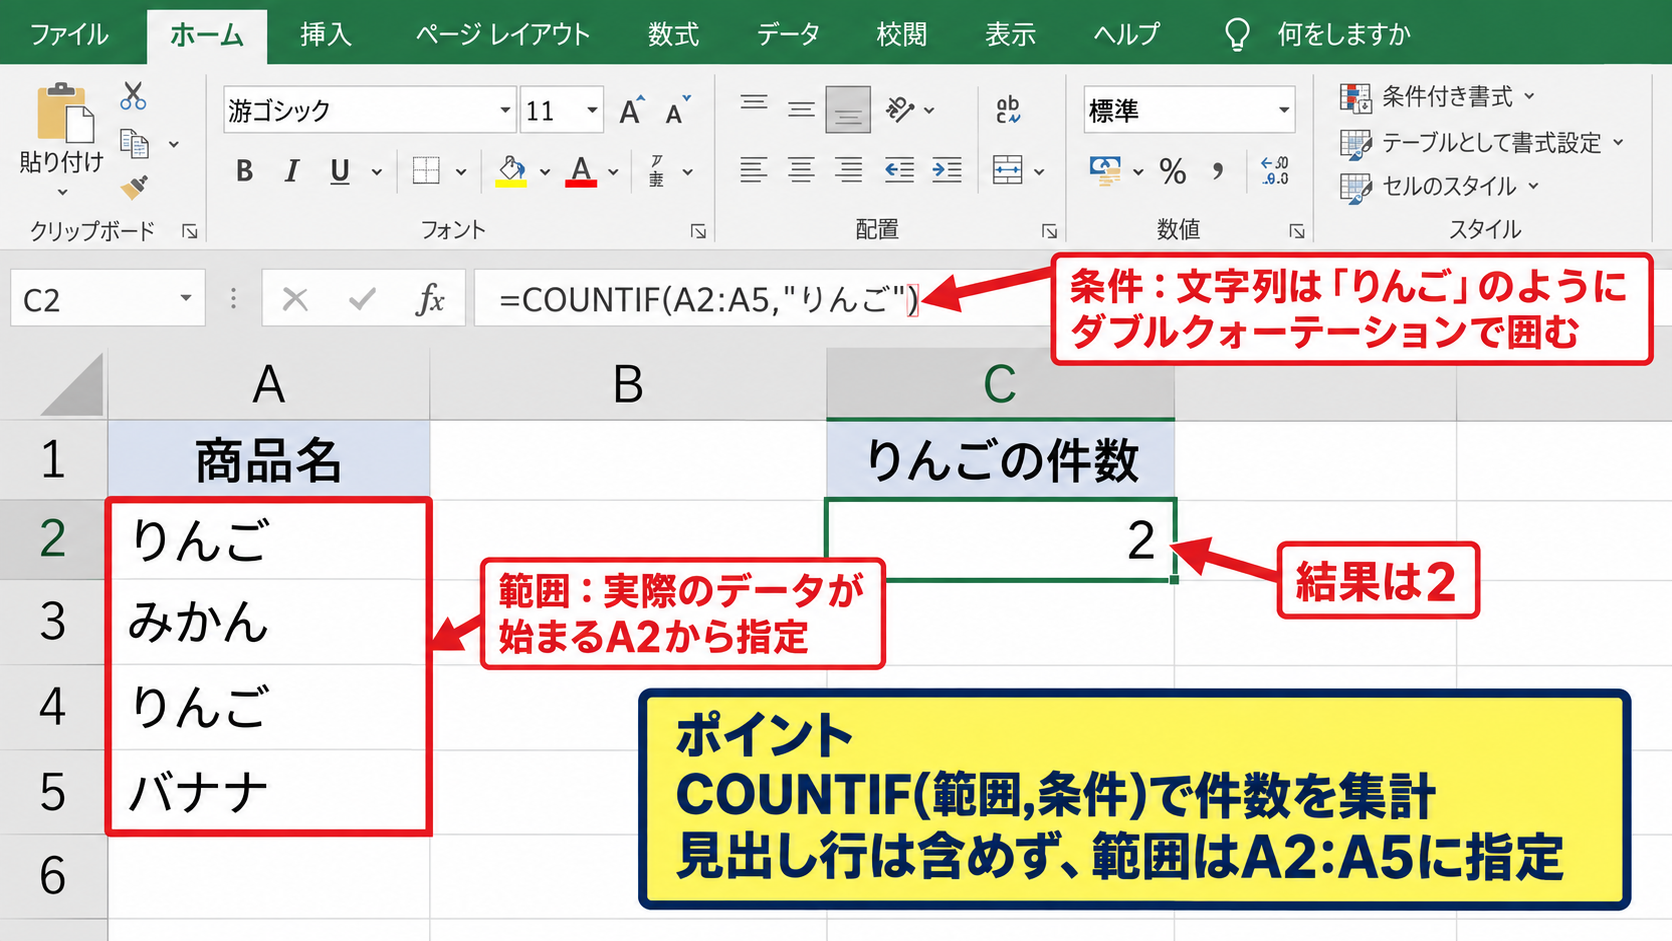Click inside the formula bar COUNTIF text

coord(707,299)
